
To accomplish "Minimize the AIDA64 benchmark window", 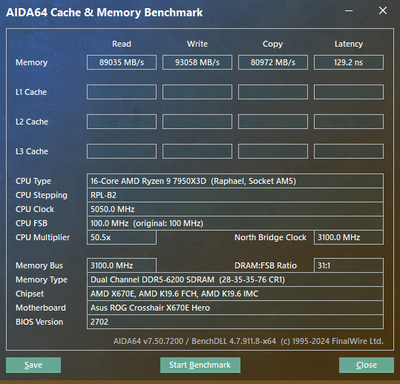I will point(349,11).
